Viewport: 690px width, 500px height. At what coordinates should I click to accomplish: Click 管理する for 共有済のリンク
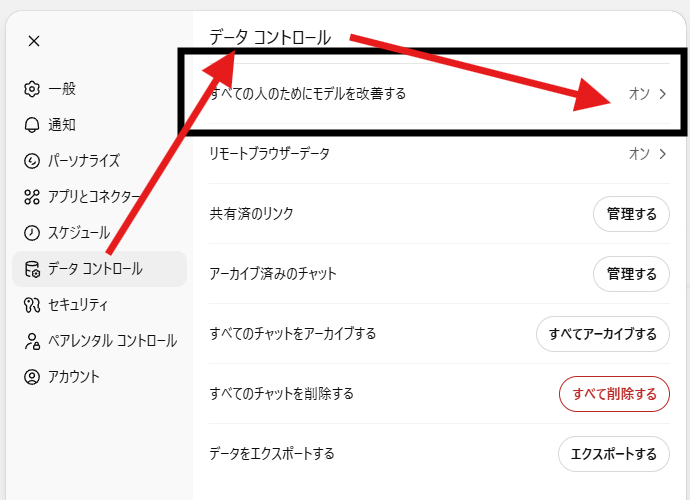pos(631,214)
